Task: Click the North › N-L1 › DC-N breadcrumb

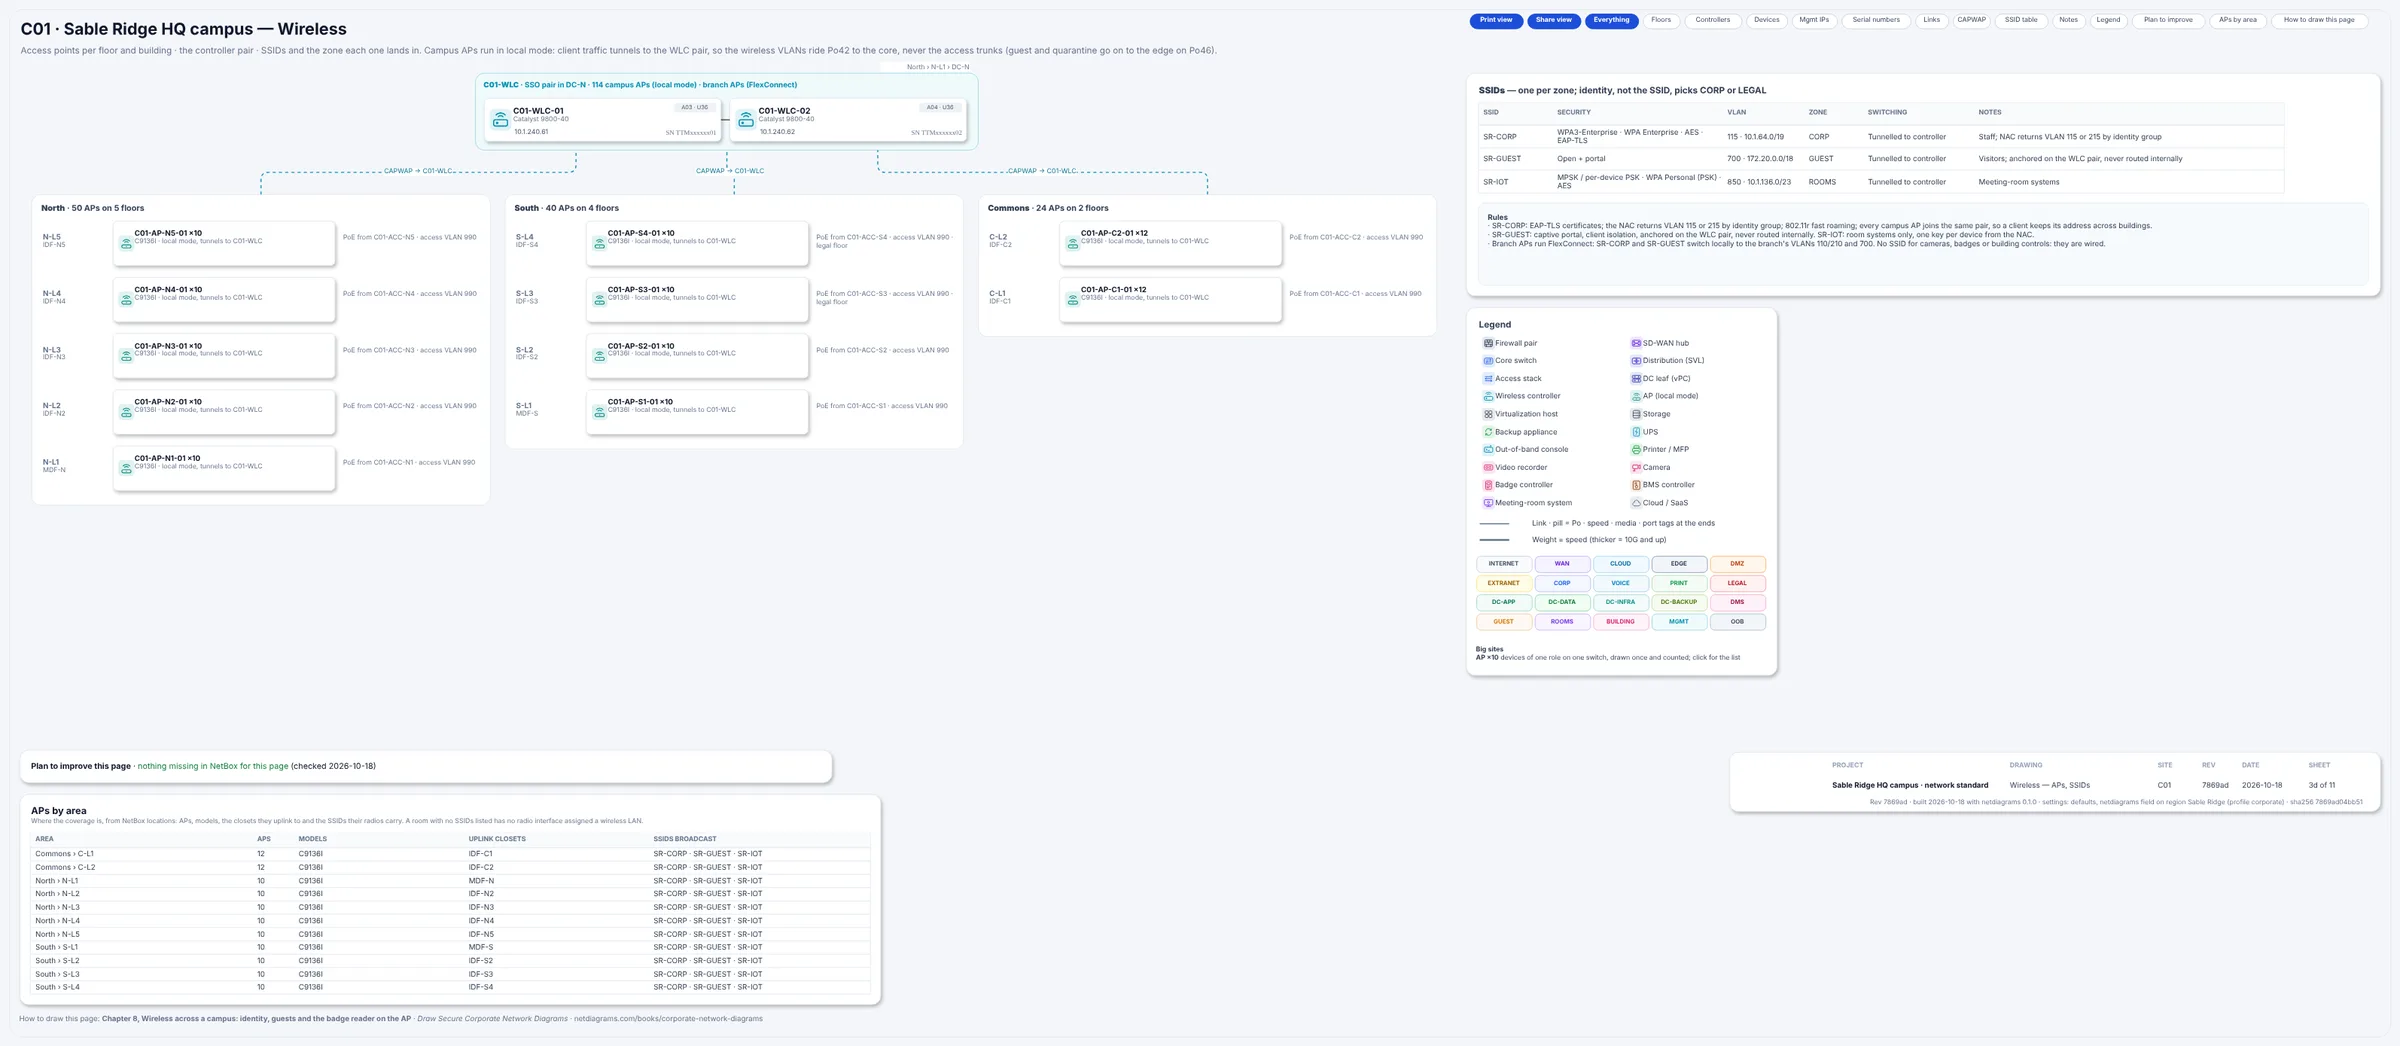Action: click(x=938, y=67)
